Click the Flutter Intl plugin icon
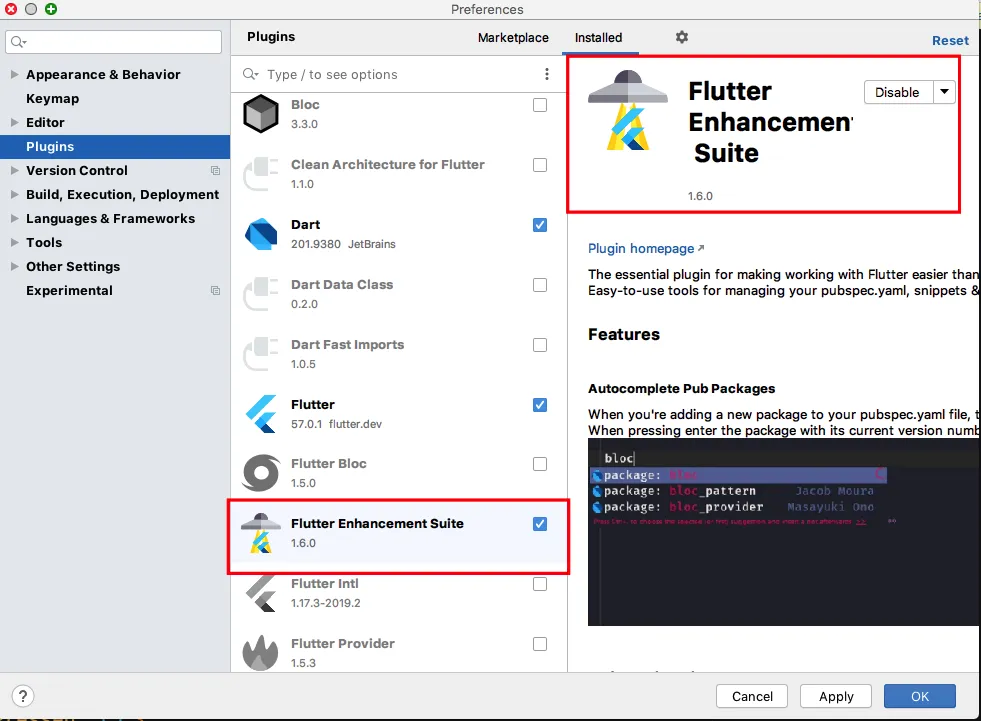Screen dimensions: 981x721 click(x=261, y=593)
